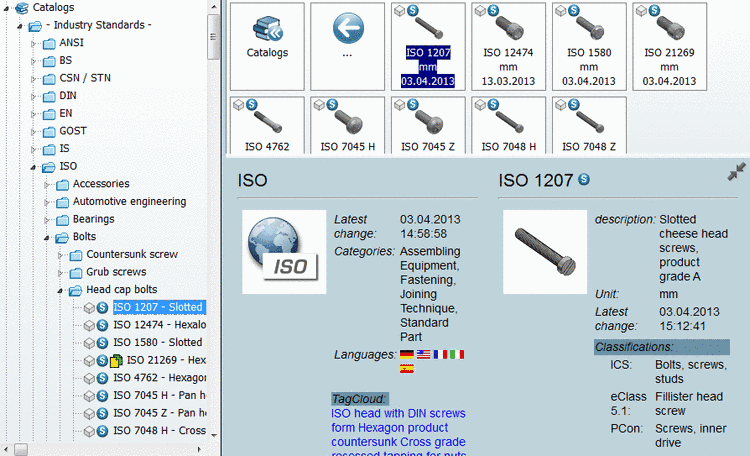Go back with the blue arrow tile
The width and height of the screenshot is (750, 456).
pos(348,28)
